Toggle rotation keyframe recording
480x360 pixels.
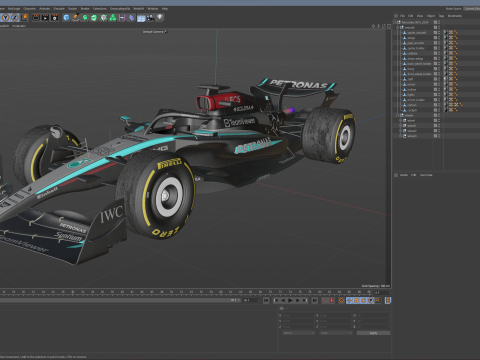(x=364, y=300)
